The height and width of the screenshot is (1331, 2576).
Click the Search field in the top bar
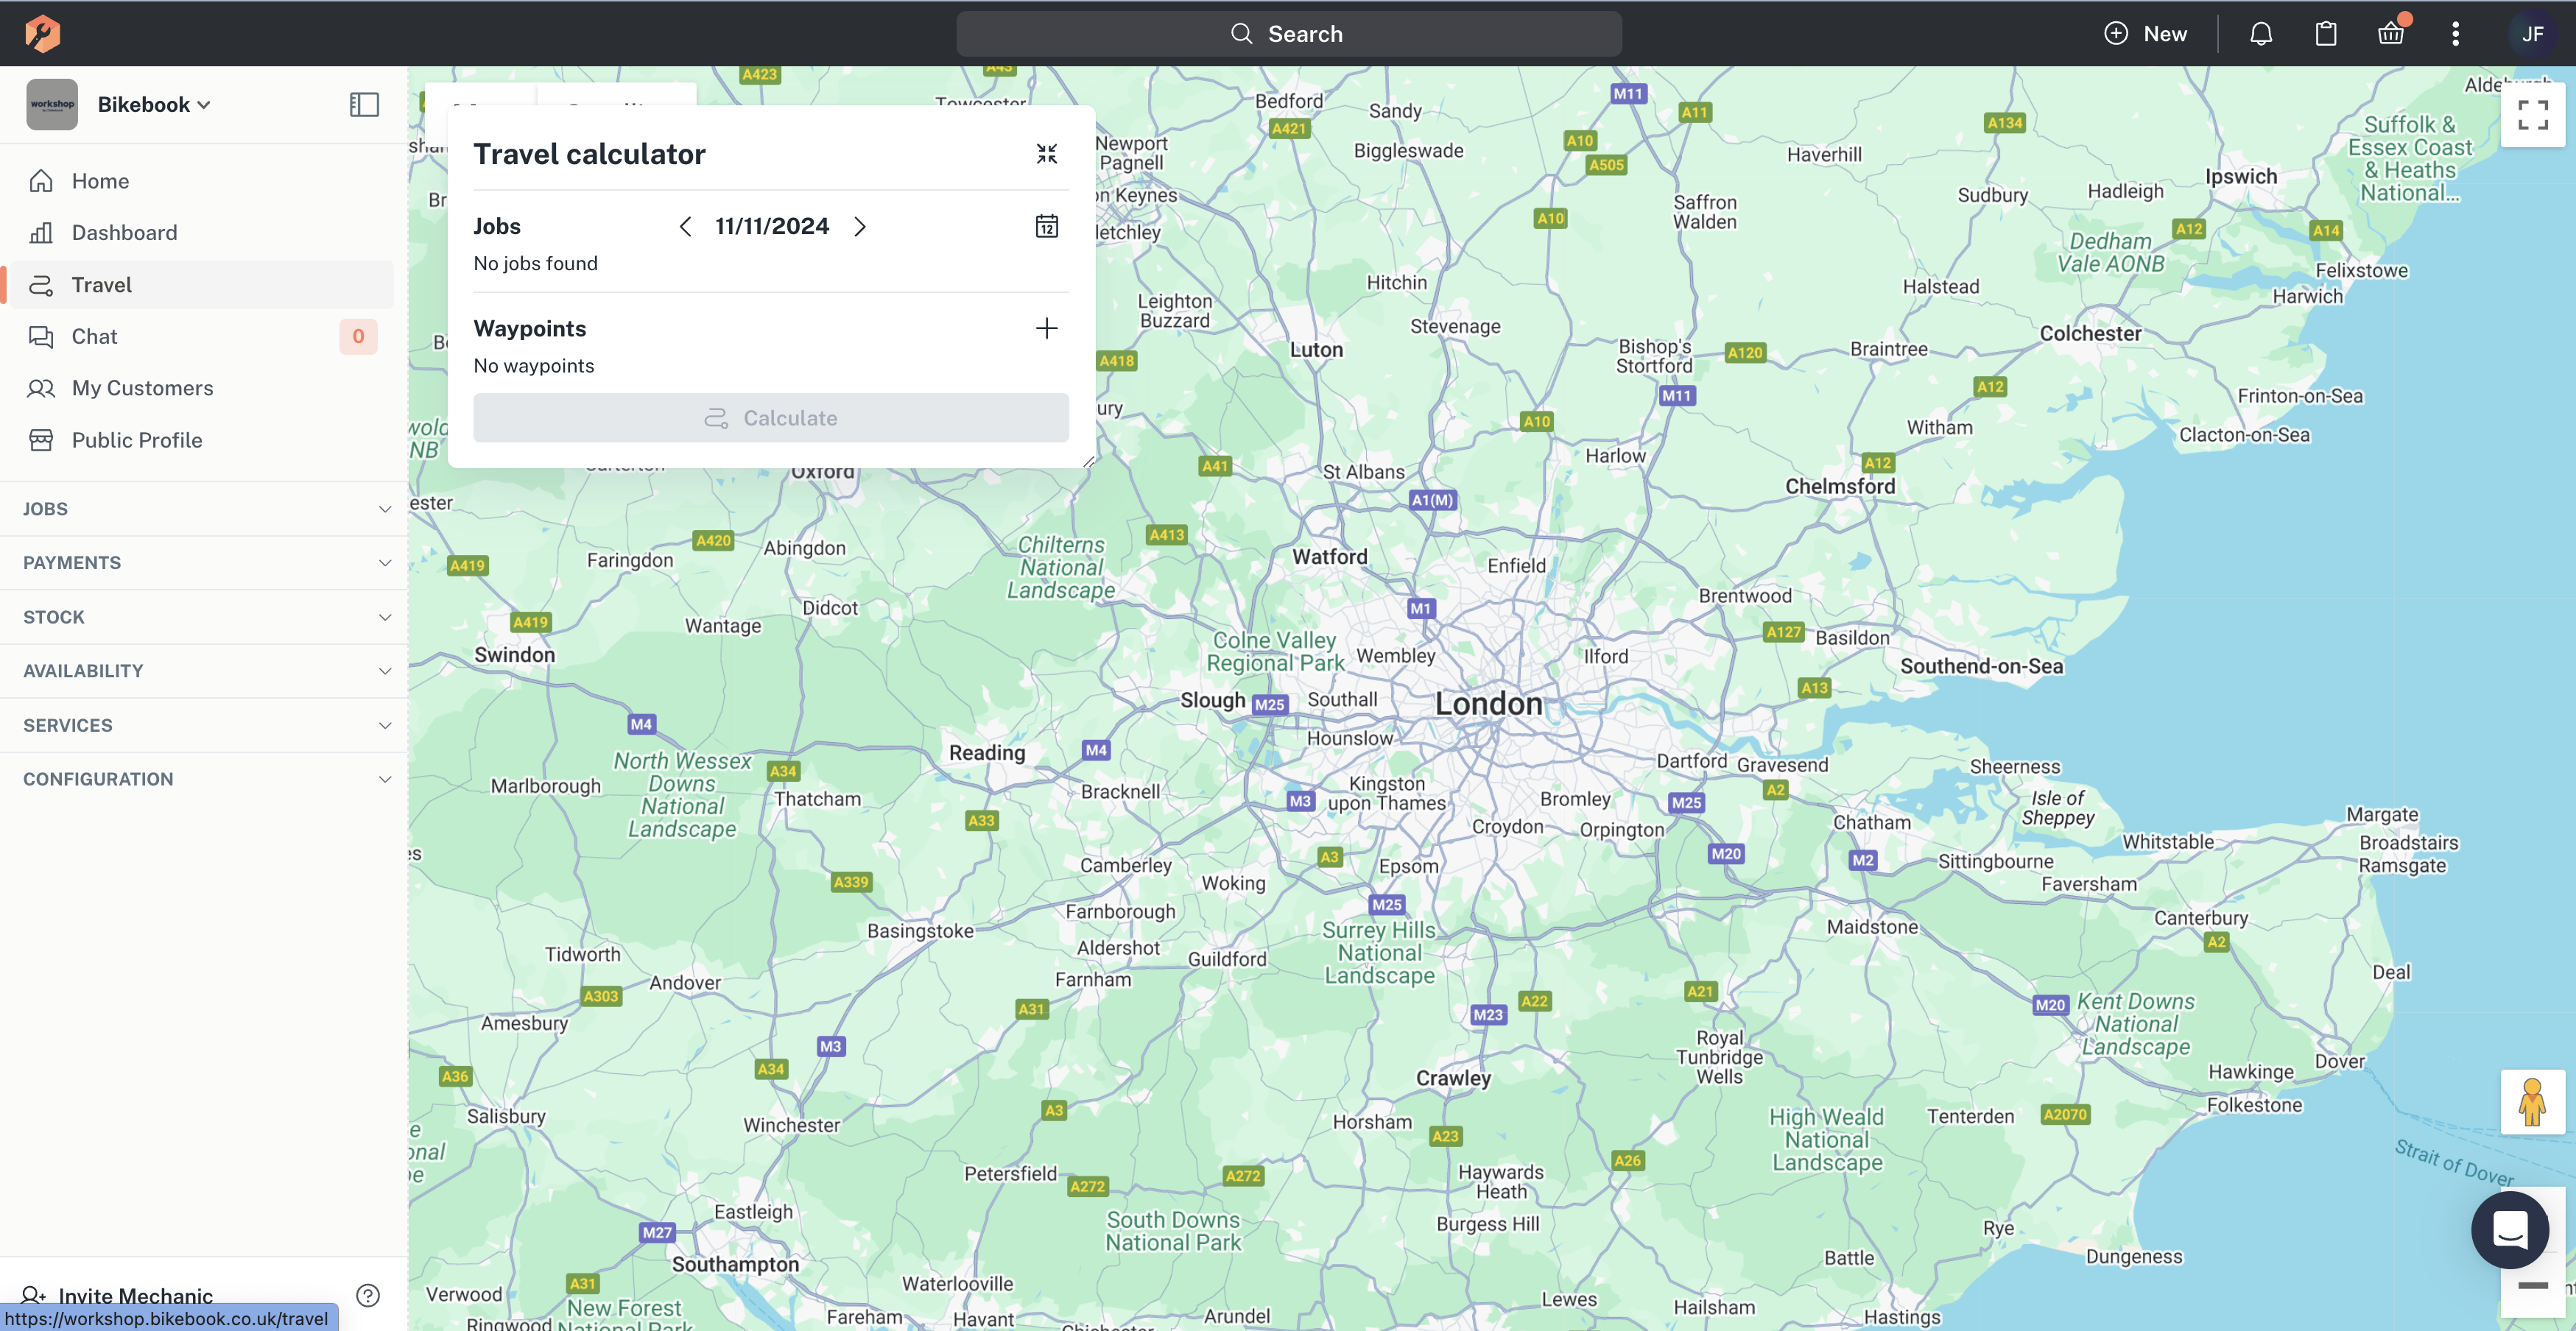pyautogui.click(x=1288, y=33)
